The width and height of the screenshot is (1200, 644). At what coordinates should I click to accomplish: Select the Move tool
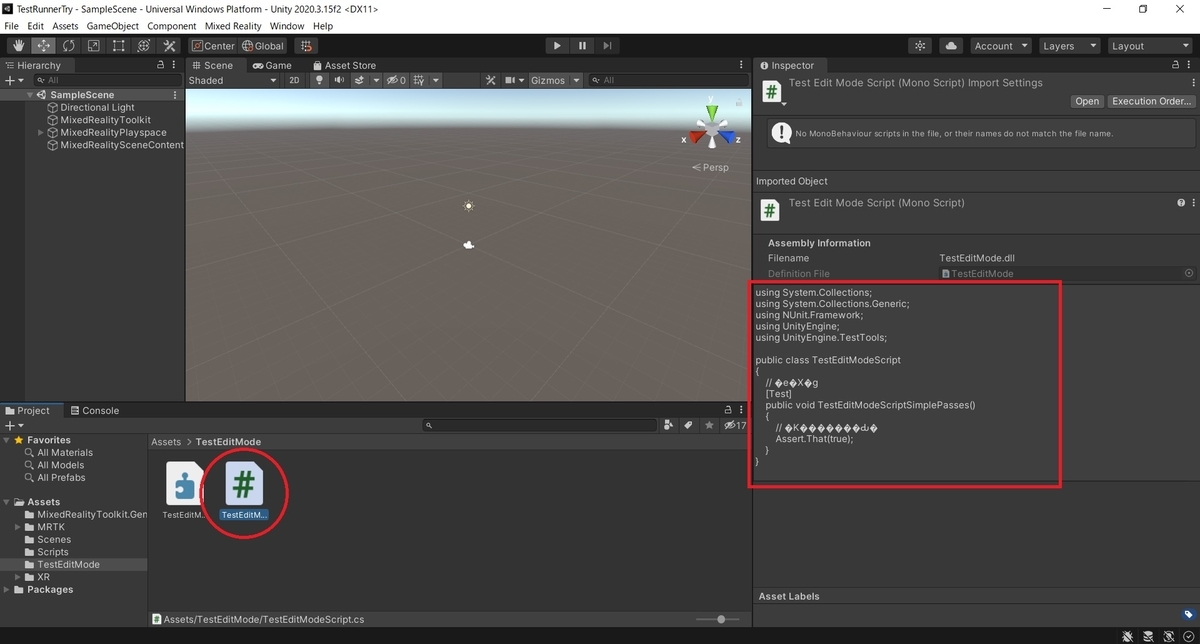click(x=43, y=45)
